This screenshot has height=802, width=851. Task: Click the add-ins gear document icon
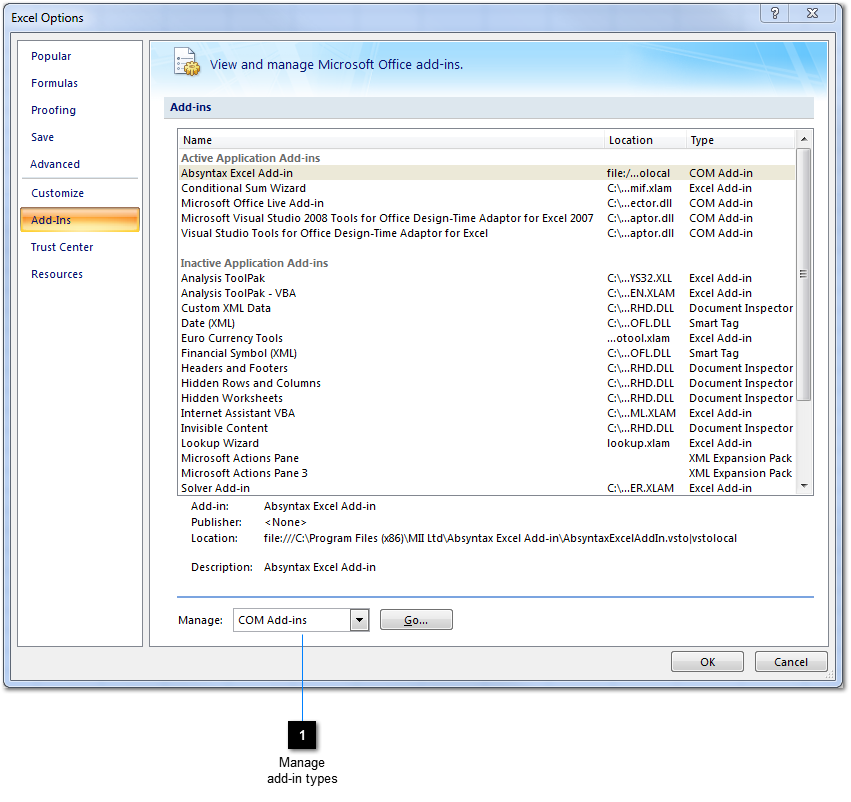coord(187,62)
